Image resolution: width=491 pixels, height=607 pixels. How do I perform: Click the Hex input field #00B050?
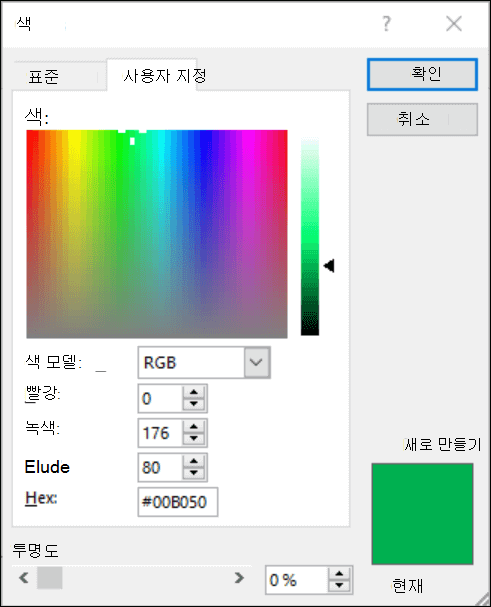(x=178, y=502)
